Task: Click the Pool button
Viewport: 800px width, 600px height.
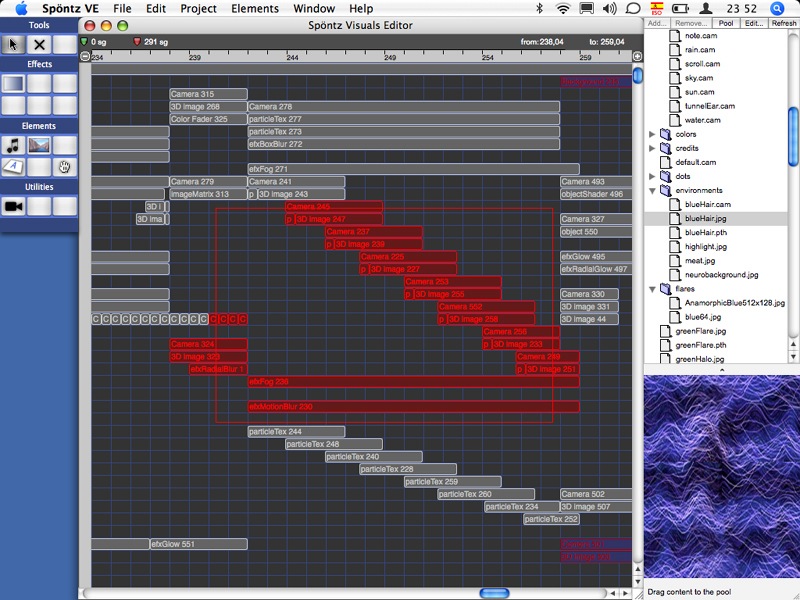Action: [726, 23]
